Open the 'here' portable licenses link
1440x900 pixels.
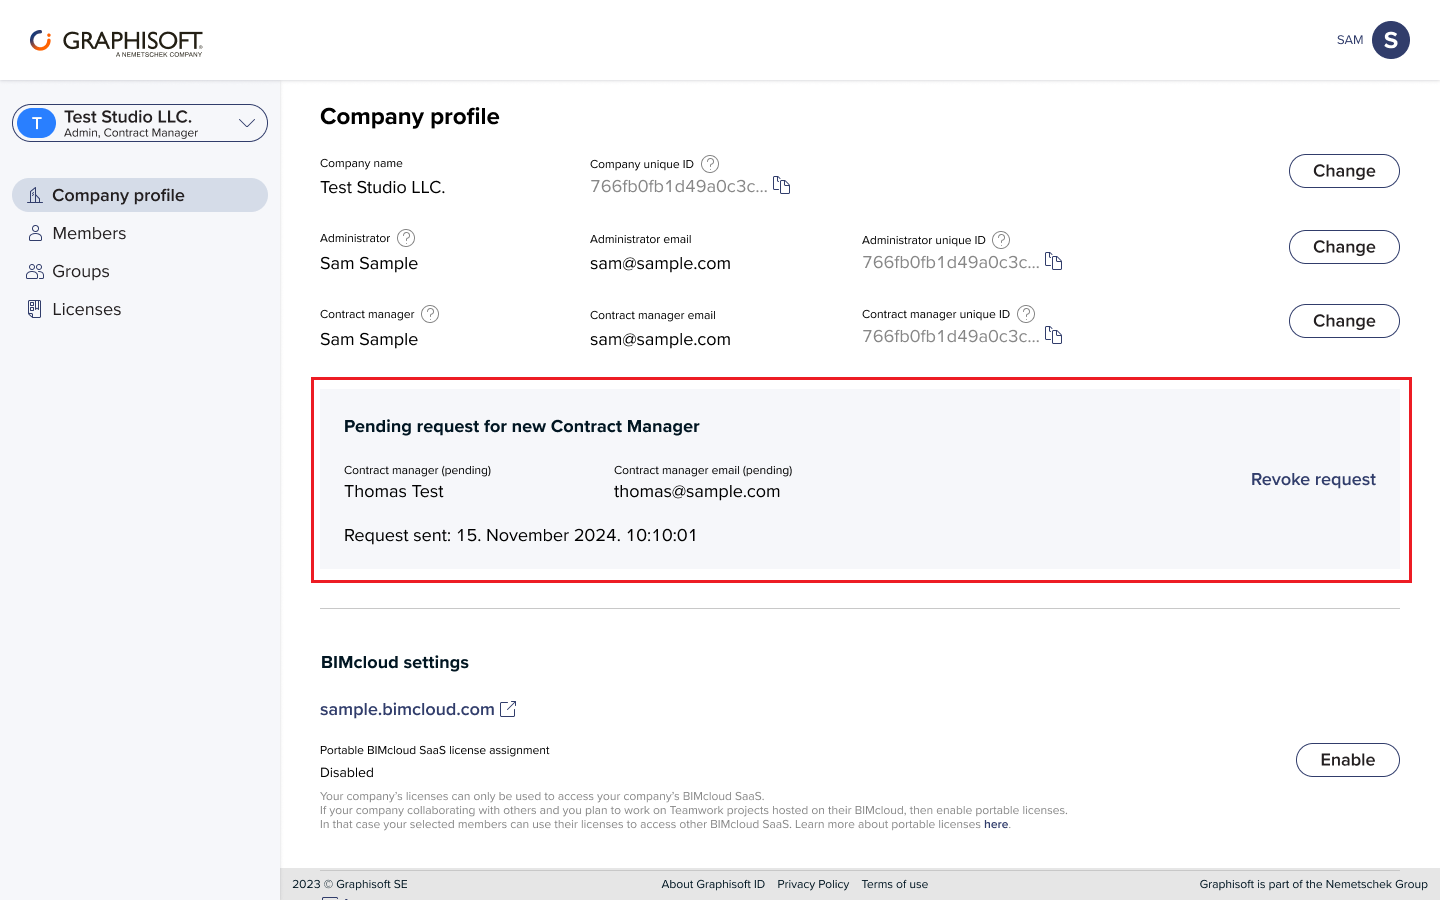point(996,825)
